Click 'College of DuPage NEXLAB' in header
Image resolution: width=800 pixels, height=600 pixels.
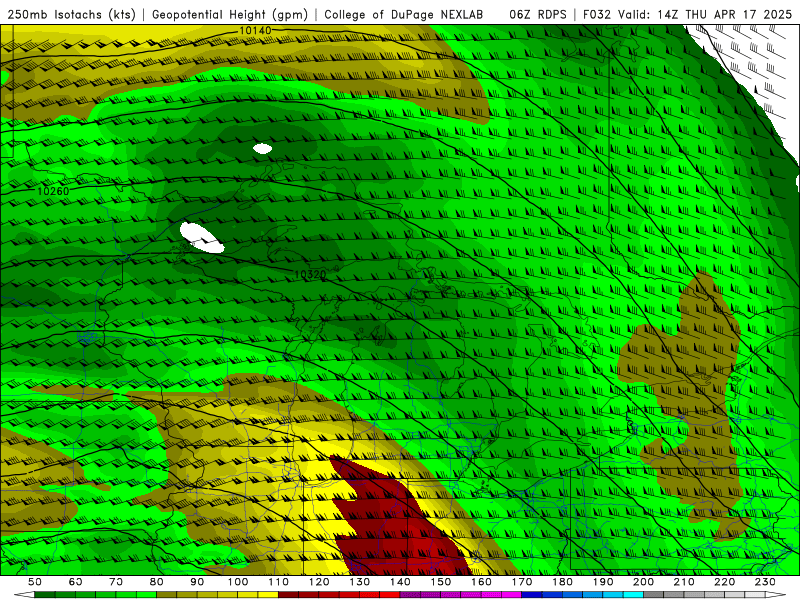point(404,15)
